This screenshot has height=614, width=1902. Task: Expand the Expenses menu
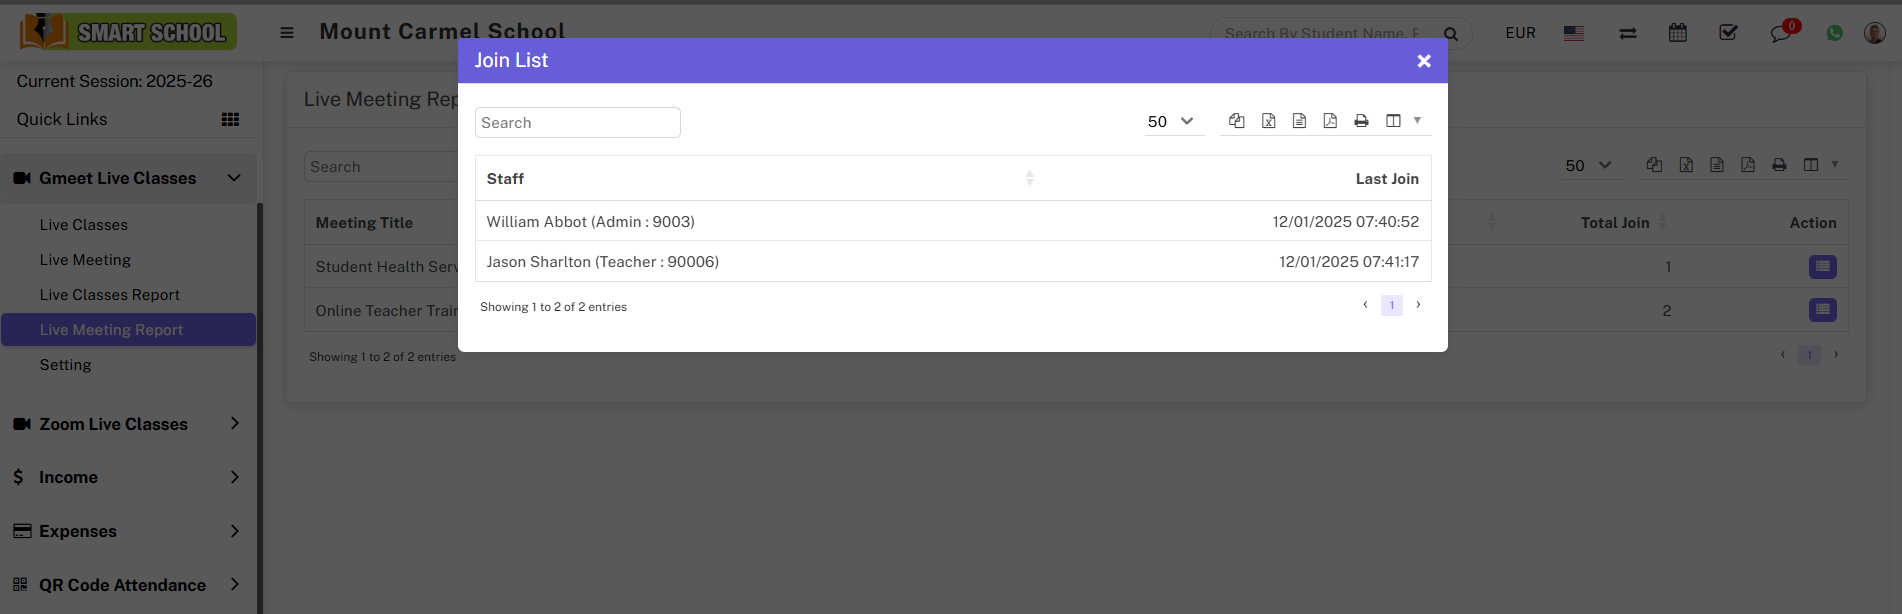point(128,531)
